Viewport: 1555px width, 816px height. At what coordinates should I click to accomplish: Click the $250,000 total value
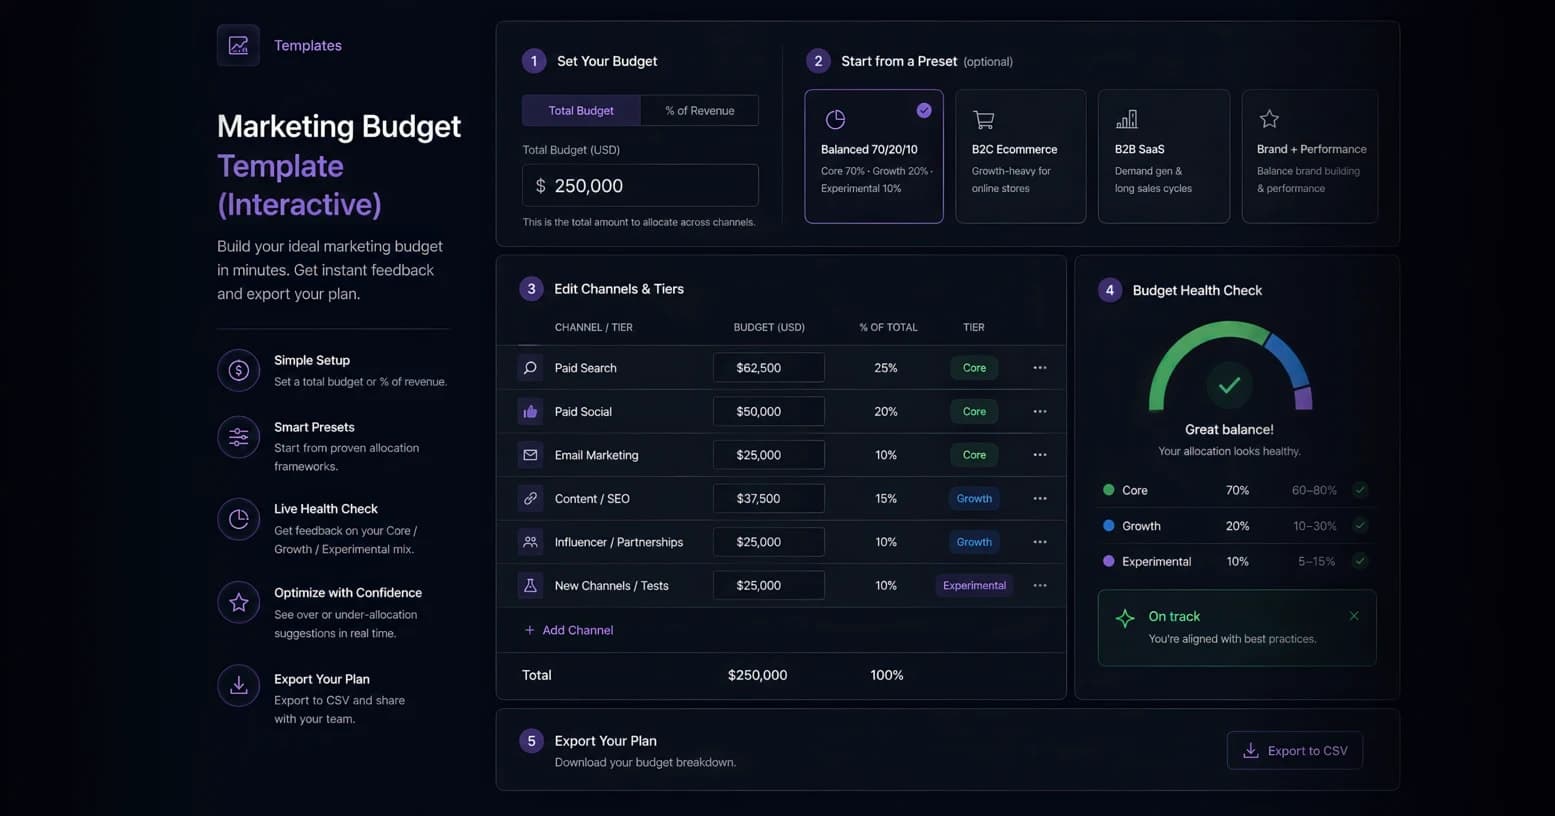(757, 675)
